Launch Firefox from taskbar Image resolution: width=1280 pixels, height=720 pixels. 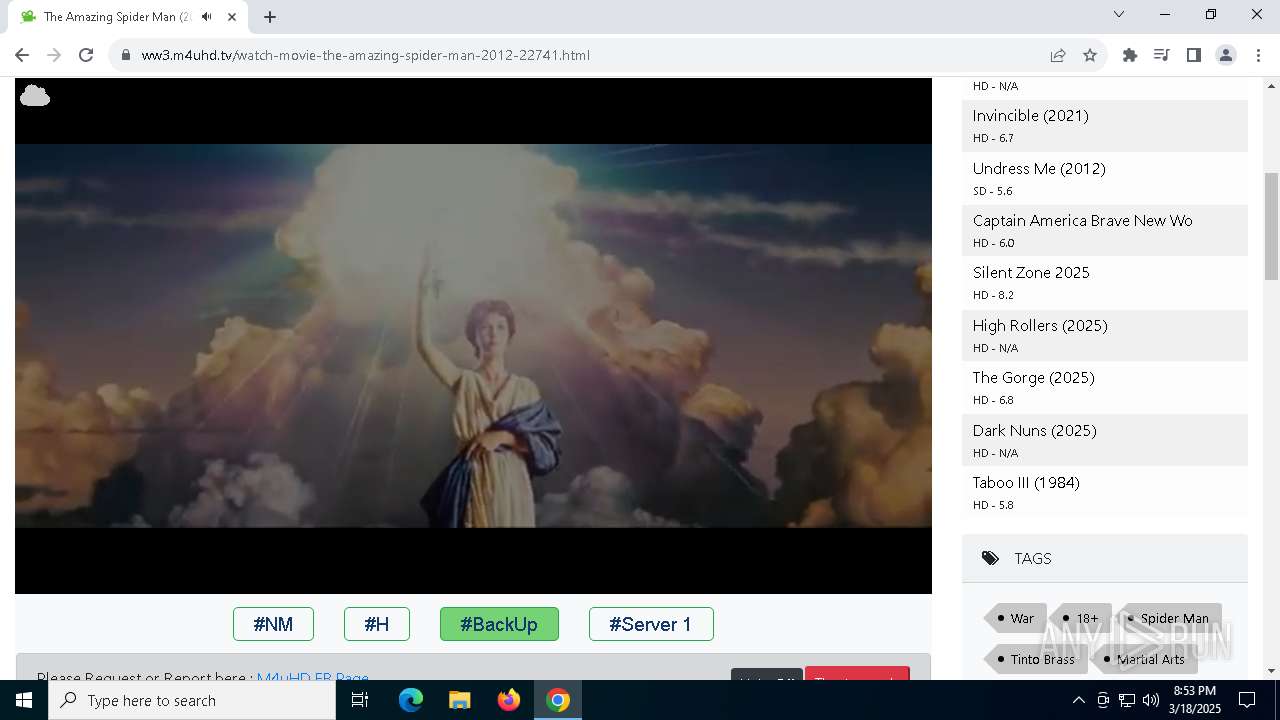tap(509, 700)
